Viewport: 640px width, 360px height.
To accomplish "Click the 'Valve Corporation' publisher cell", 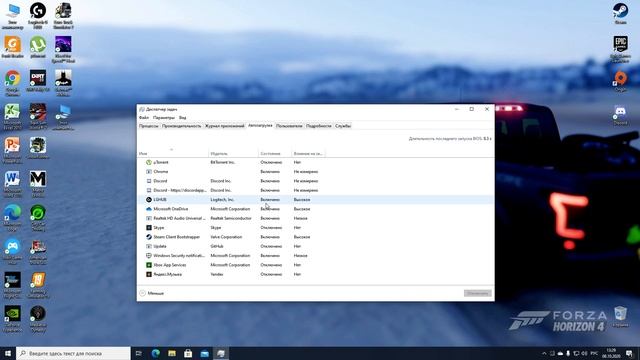I will point(226,237).
